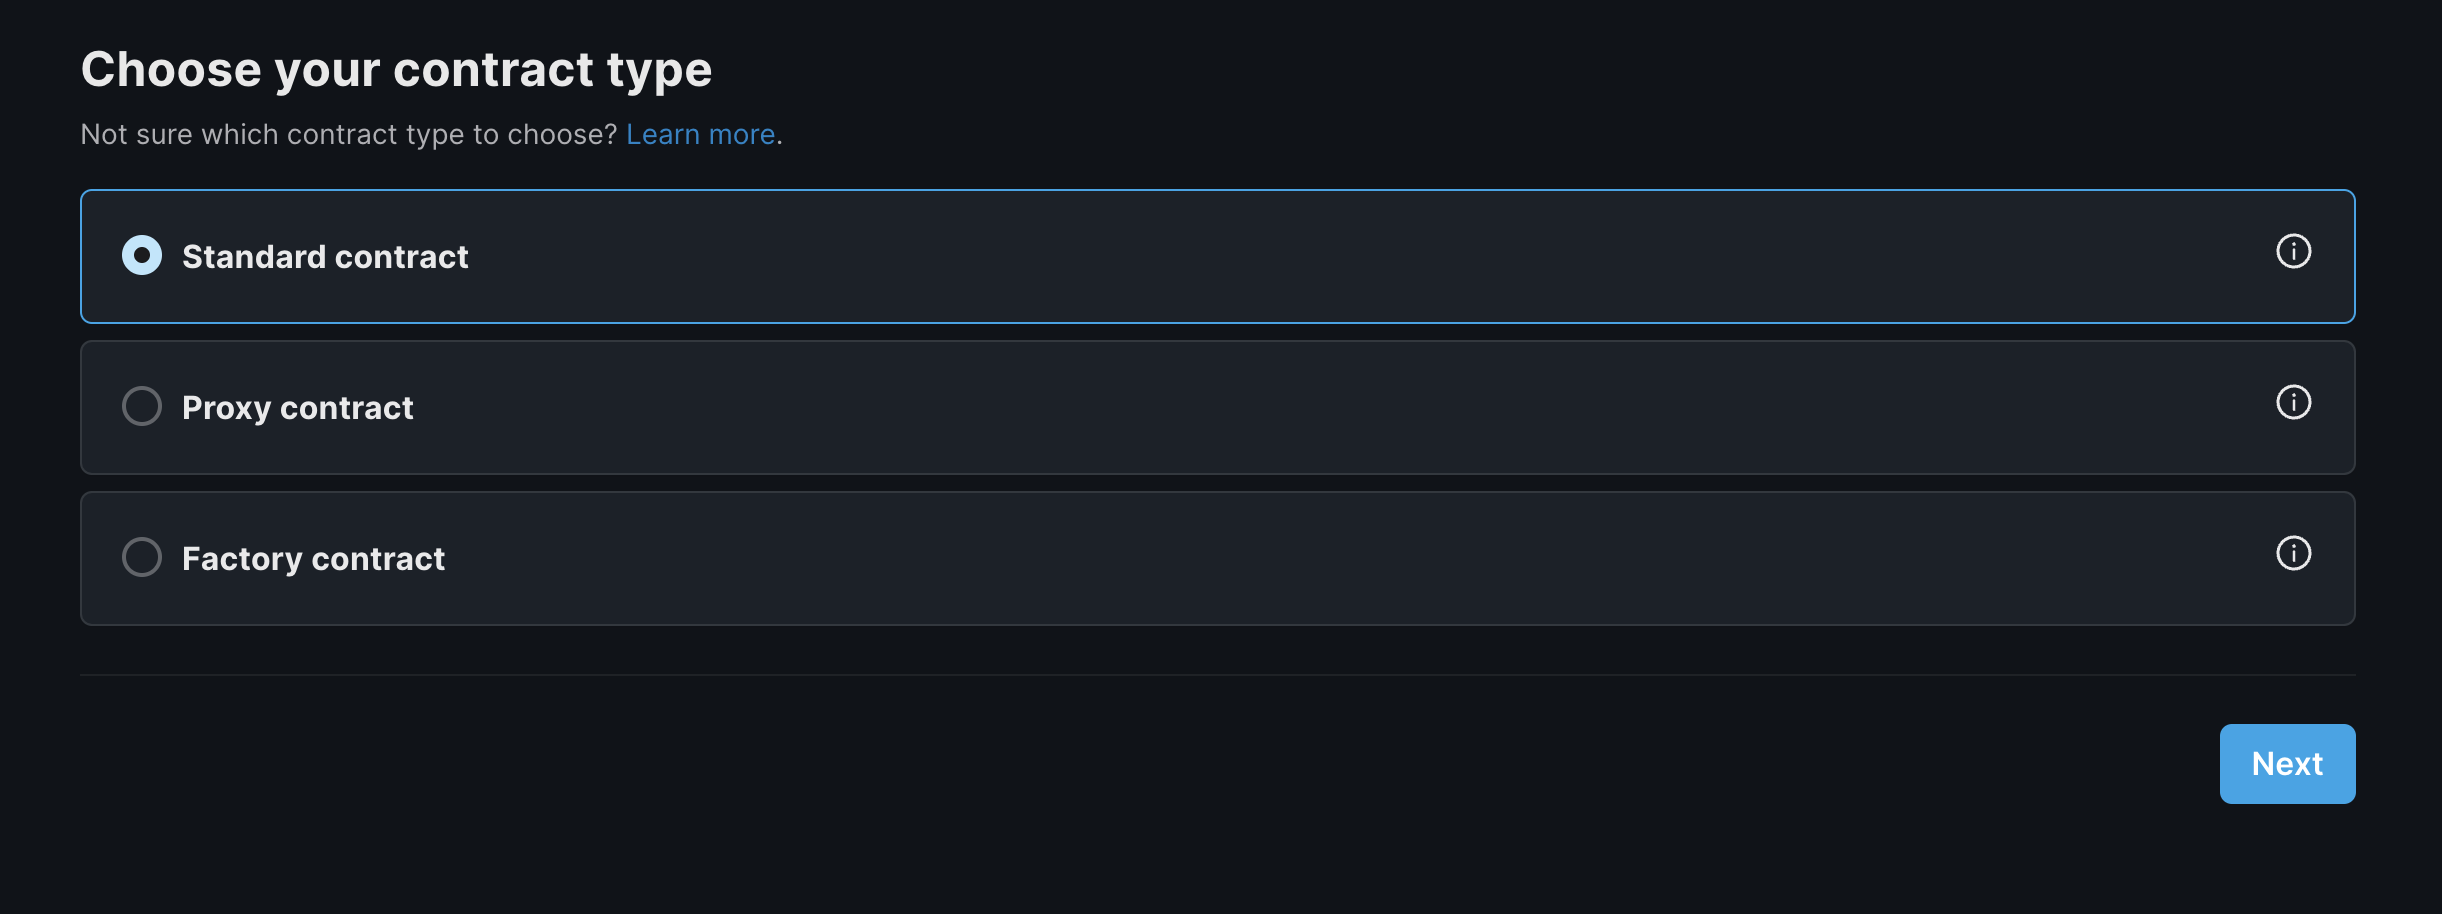2442x914 pixels.
Task: Choose the Proxy contract radio button
Action: [142, 407]
